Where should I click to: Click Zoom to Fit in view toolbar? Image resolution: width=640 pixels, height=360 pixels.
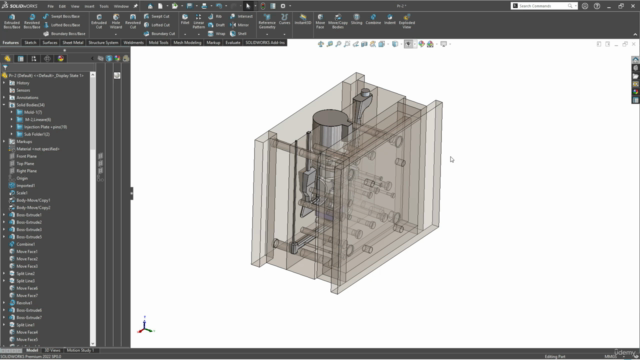click(321, 44)
